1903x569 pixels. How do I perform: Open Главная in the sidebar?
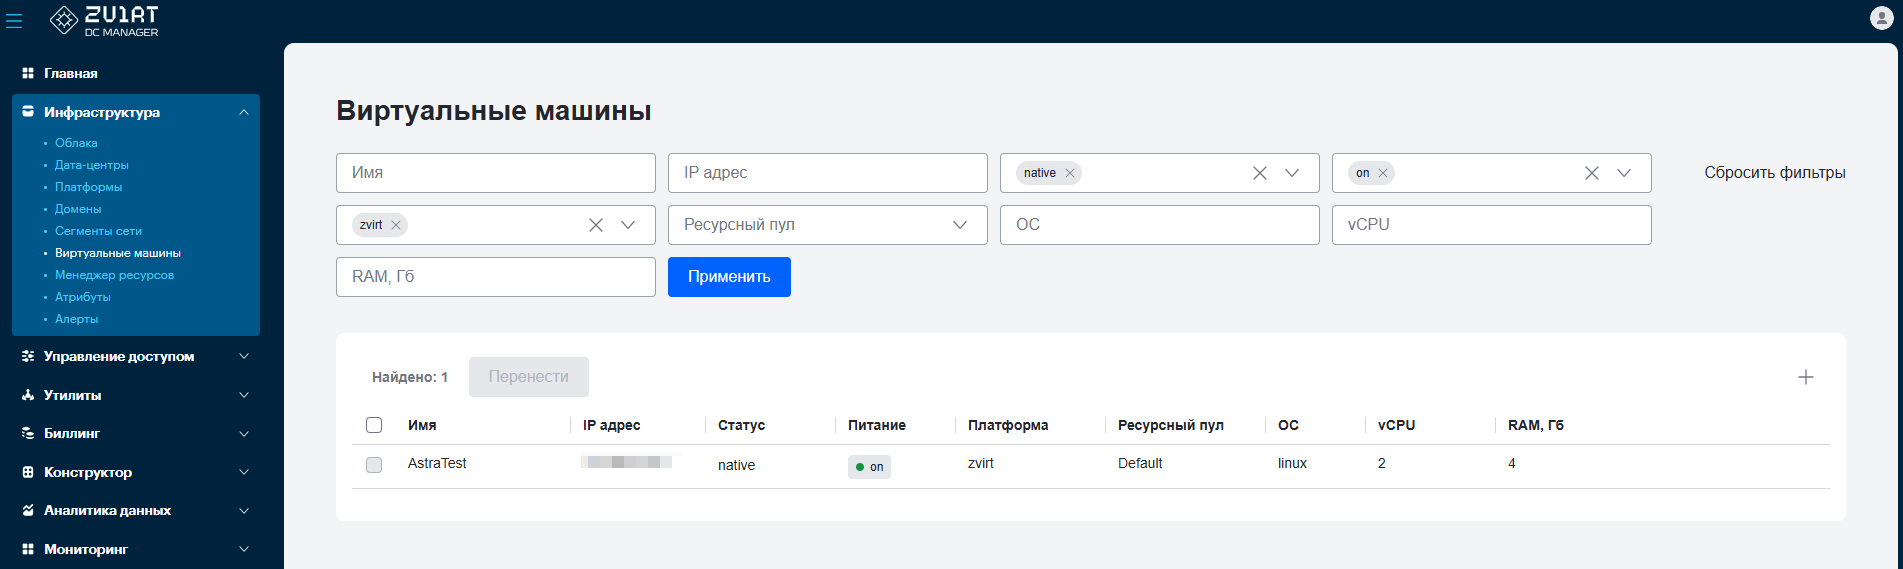[70, 73]
